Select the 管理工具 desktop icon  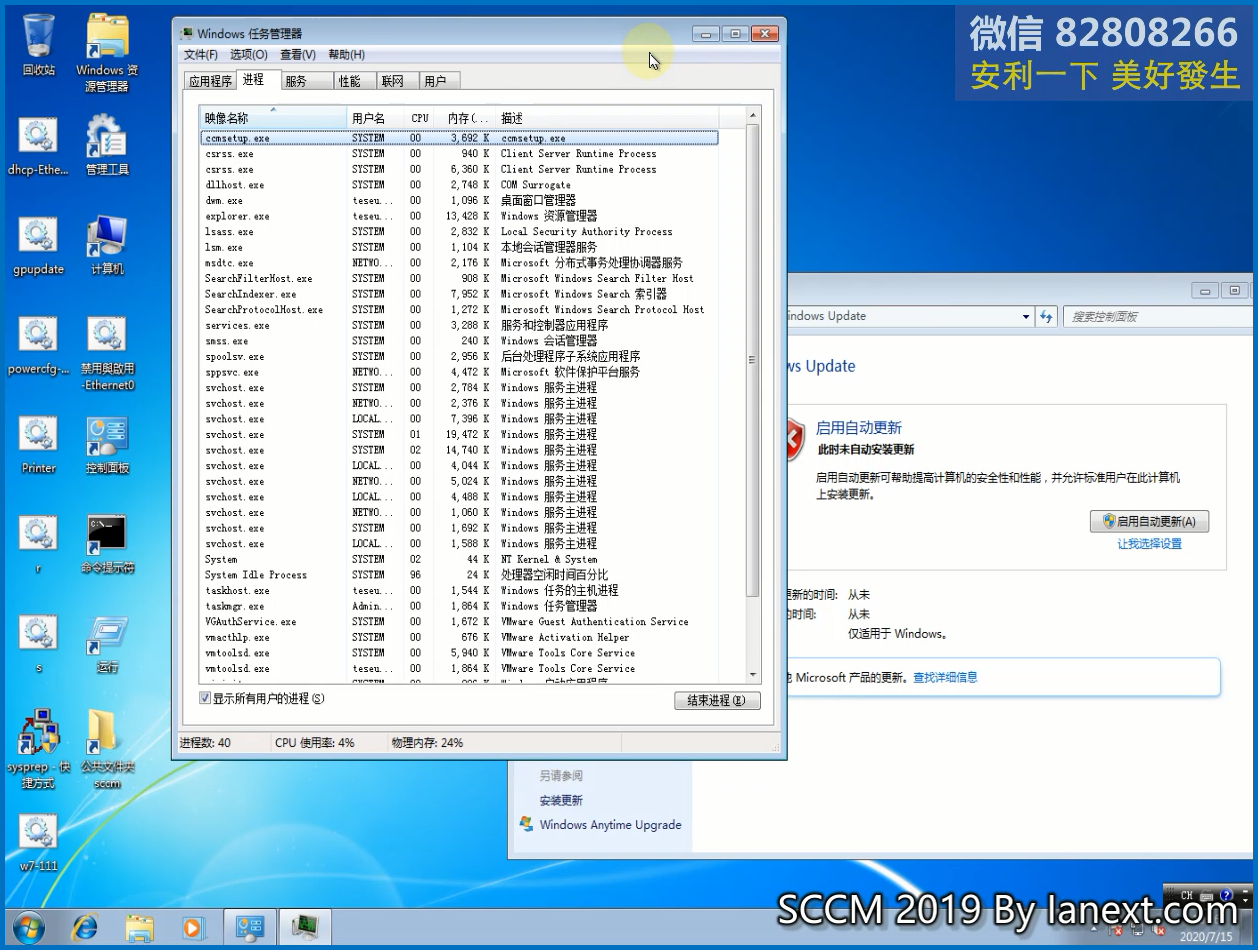coord(107,146)
